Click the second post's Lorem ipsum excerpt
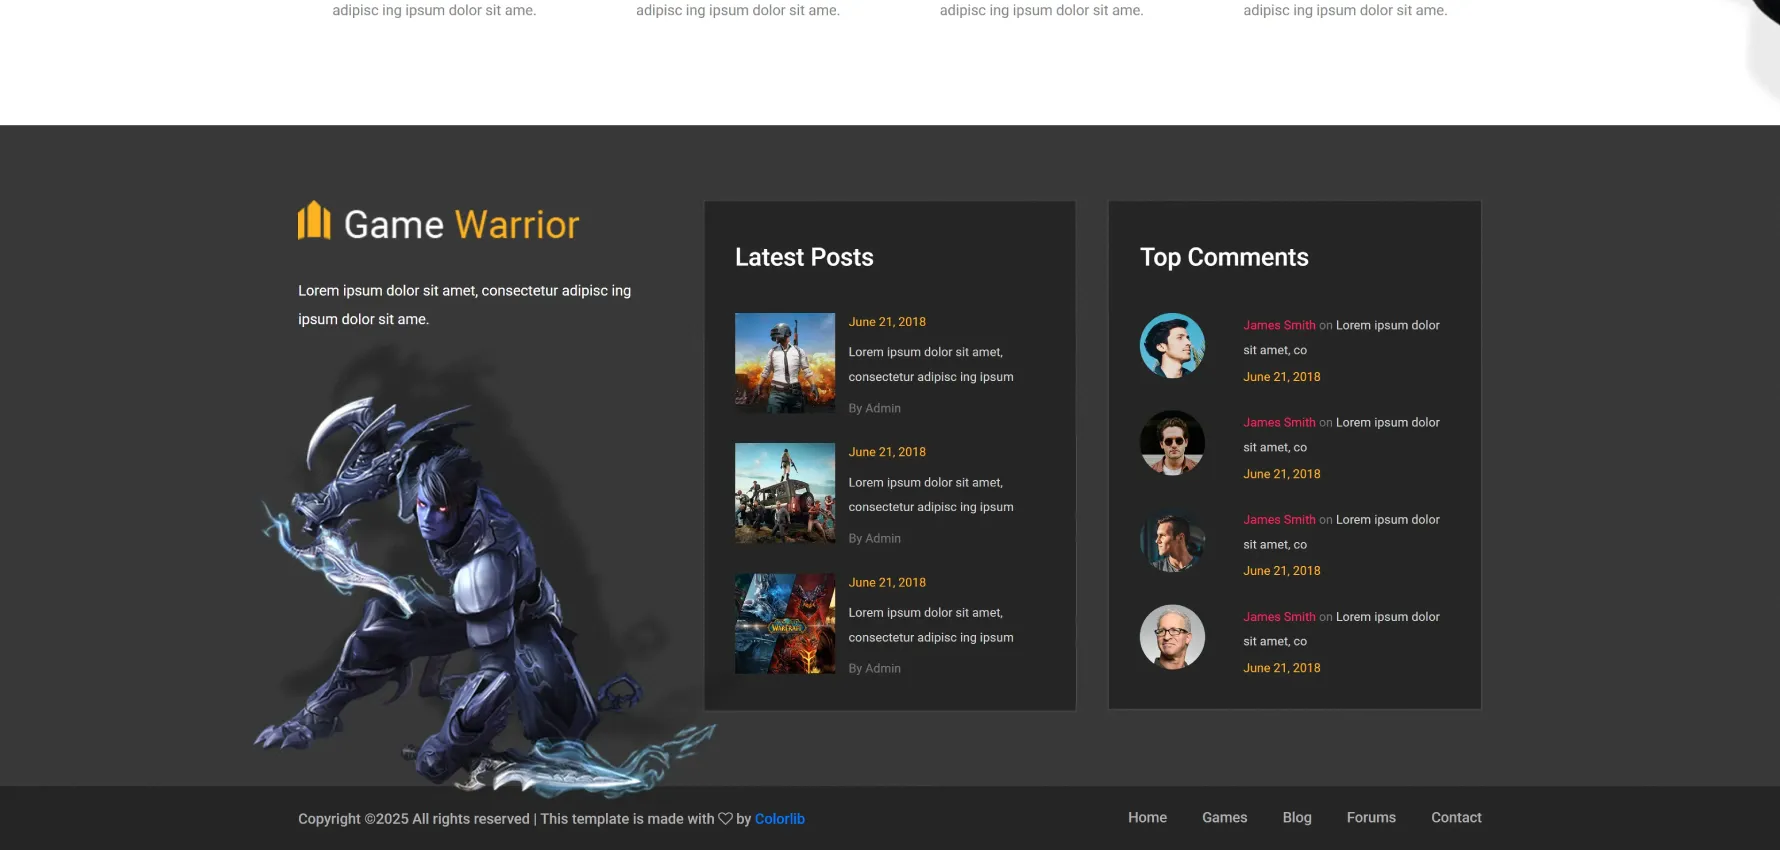This screenshot has height=850, width=1780. point(931,494)
